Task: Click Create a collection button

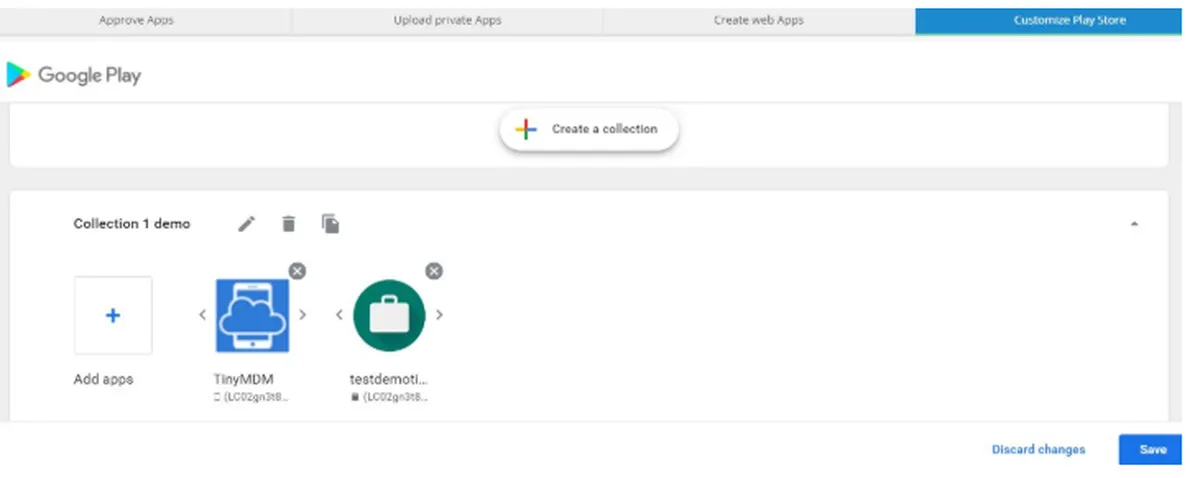Action: [x=589, y=129]
